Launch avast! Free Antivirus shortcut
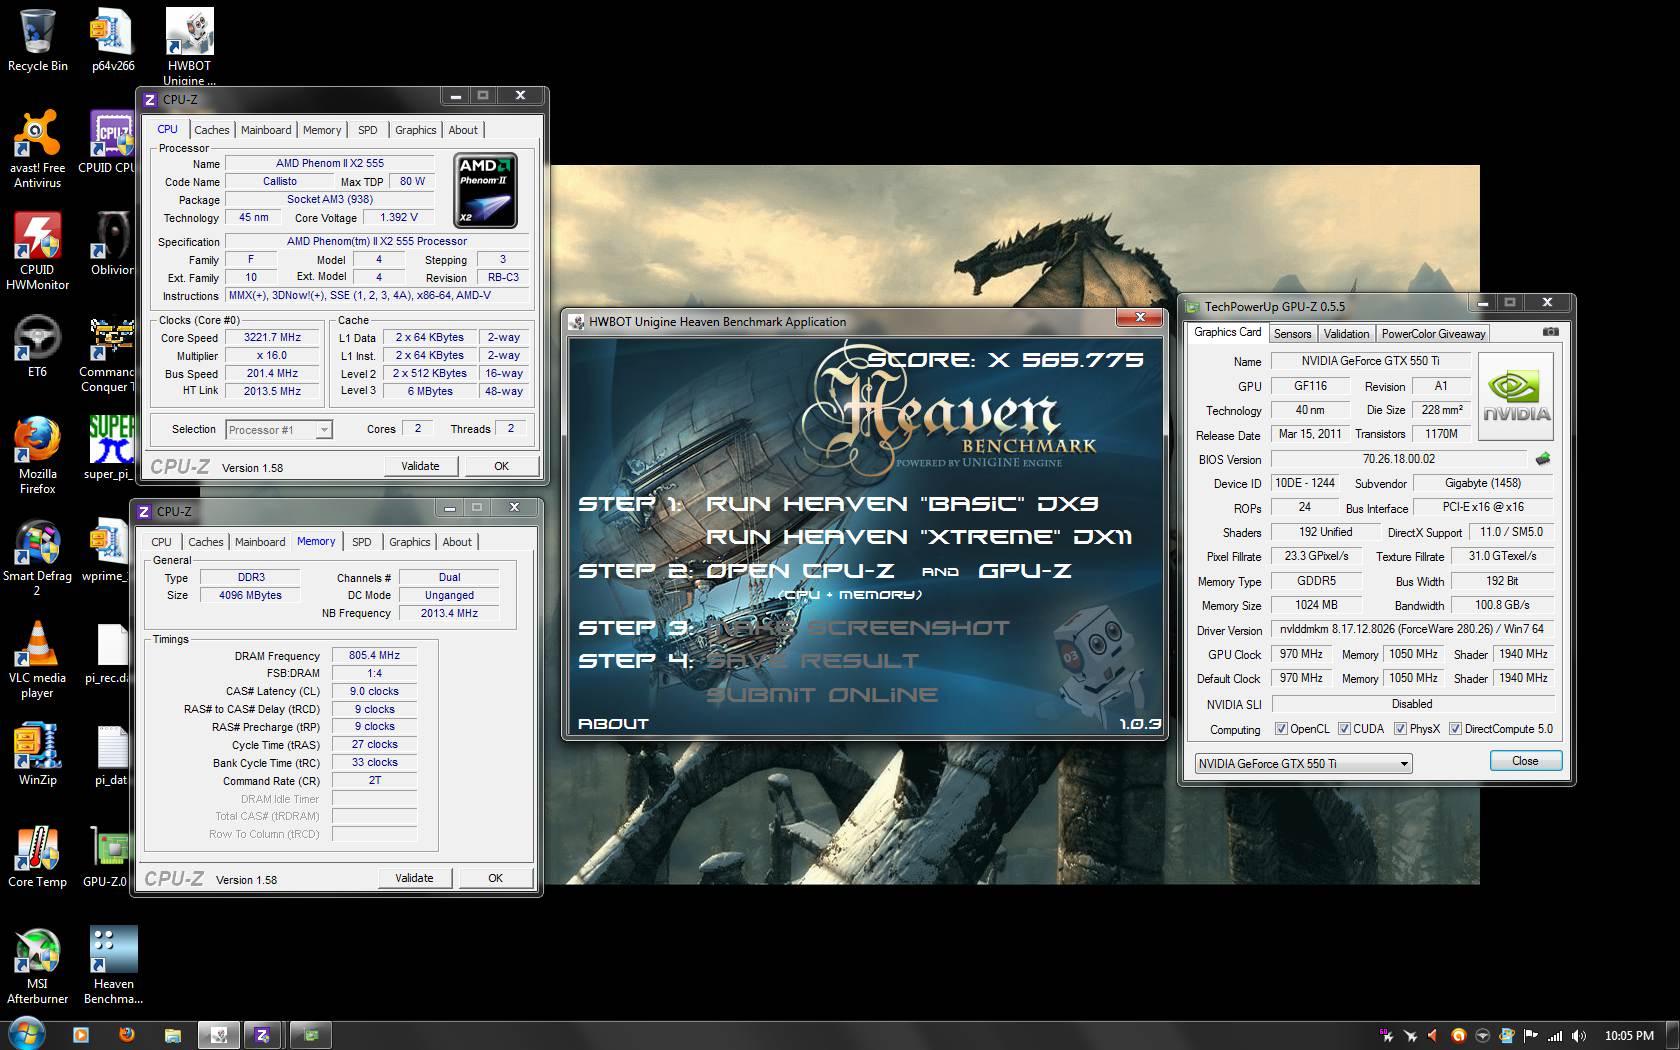 tap(37, 151)
